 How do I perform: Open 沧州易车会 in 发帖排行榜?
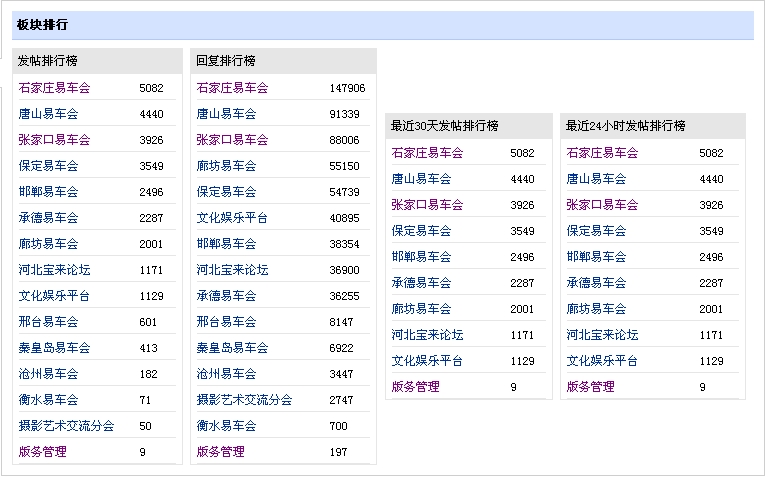tap(49, 374)
